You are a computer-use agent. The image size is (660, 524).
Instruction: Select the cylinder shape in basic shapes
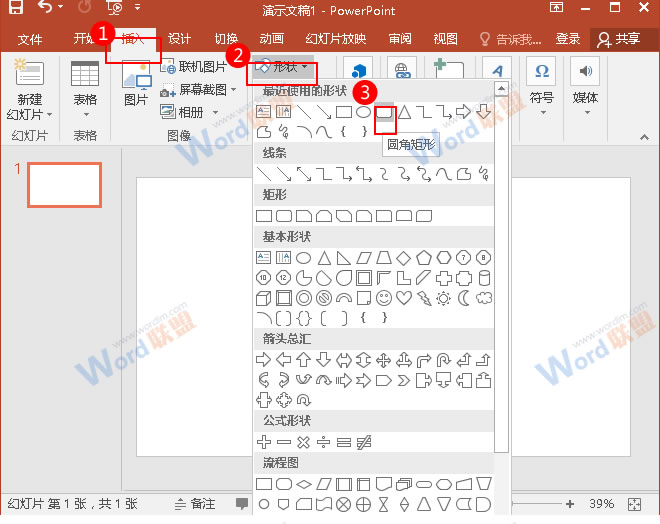(x=484, y=277)
